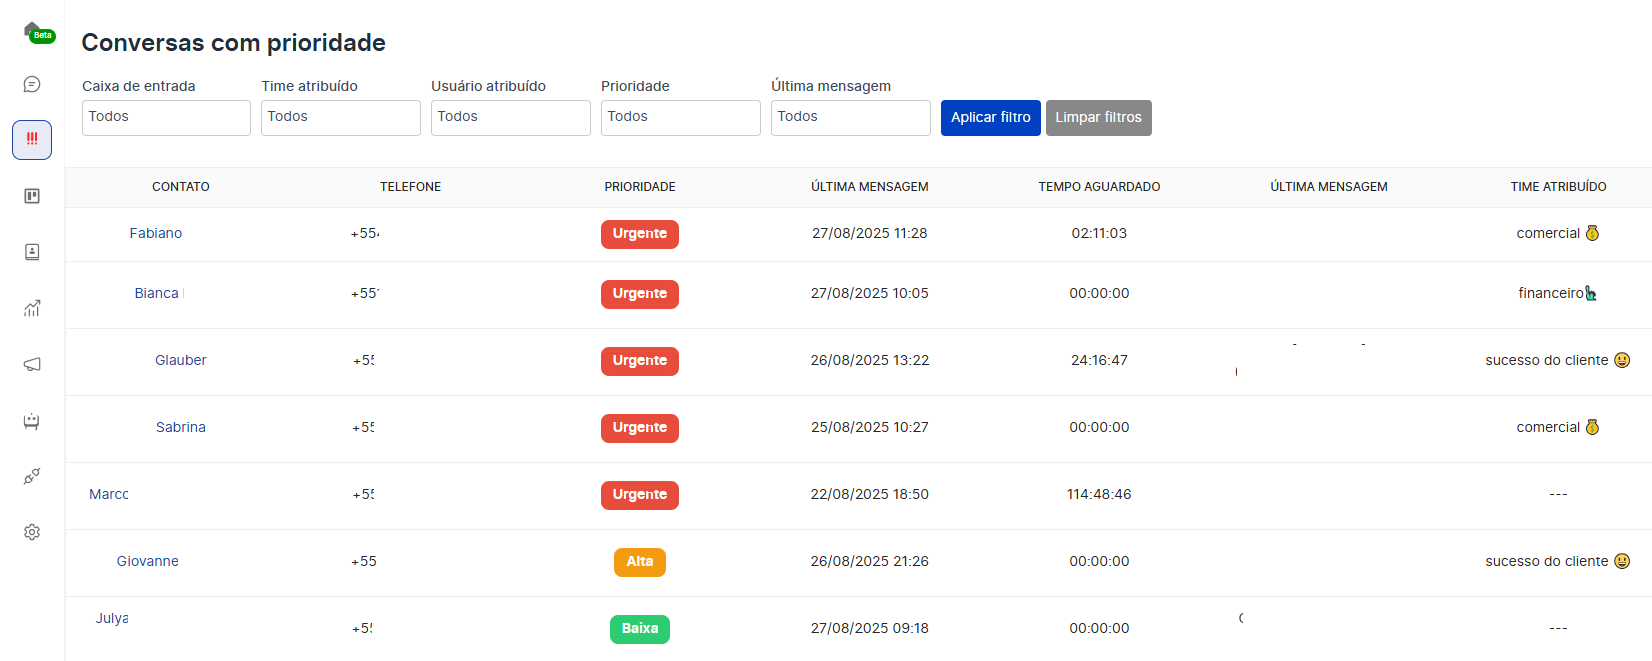Click the Tempo Aguardado column header

(1099, 187)
